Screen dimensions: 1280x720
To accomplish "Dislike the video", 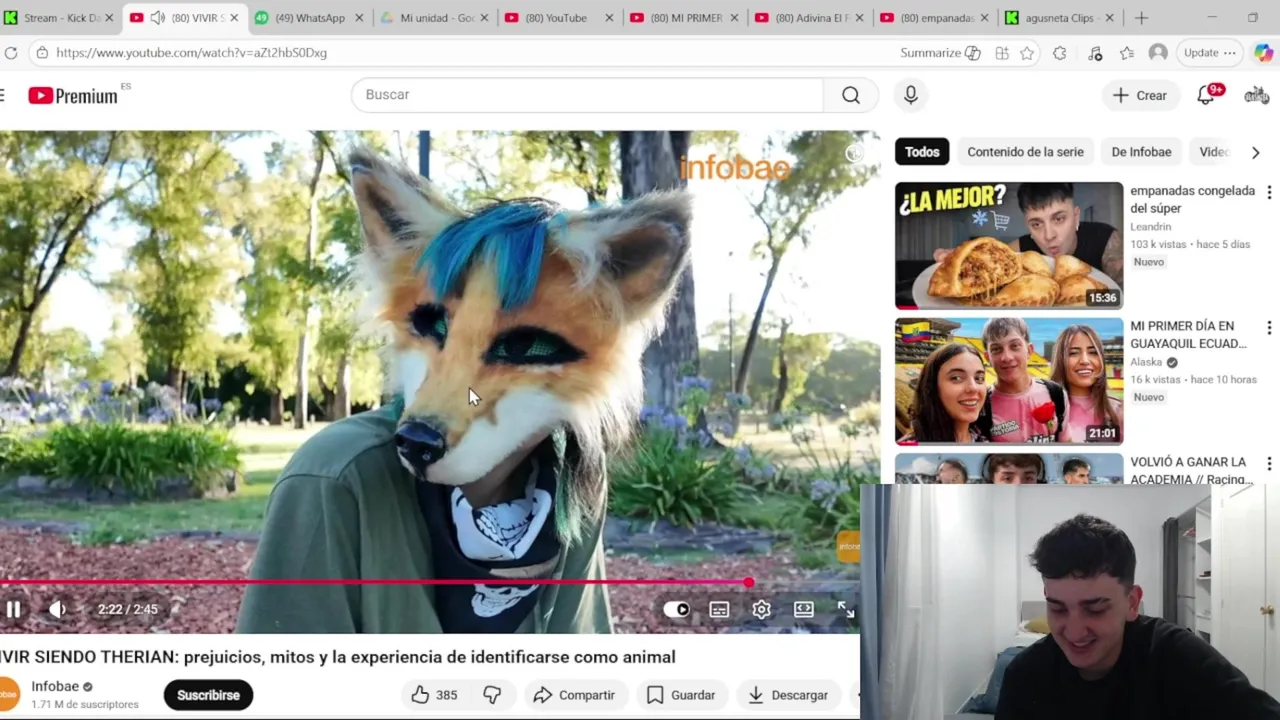I will (492, 695).
